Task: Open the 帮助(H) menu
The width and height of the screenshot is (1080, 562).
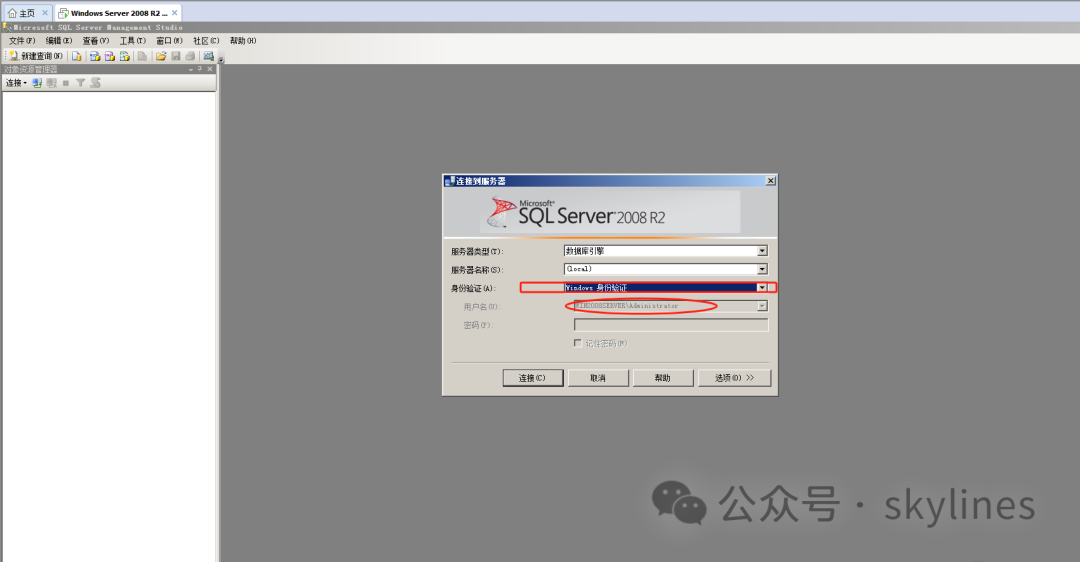Action: pyautogui.click(x=243, y=41)
